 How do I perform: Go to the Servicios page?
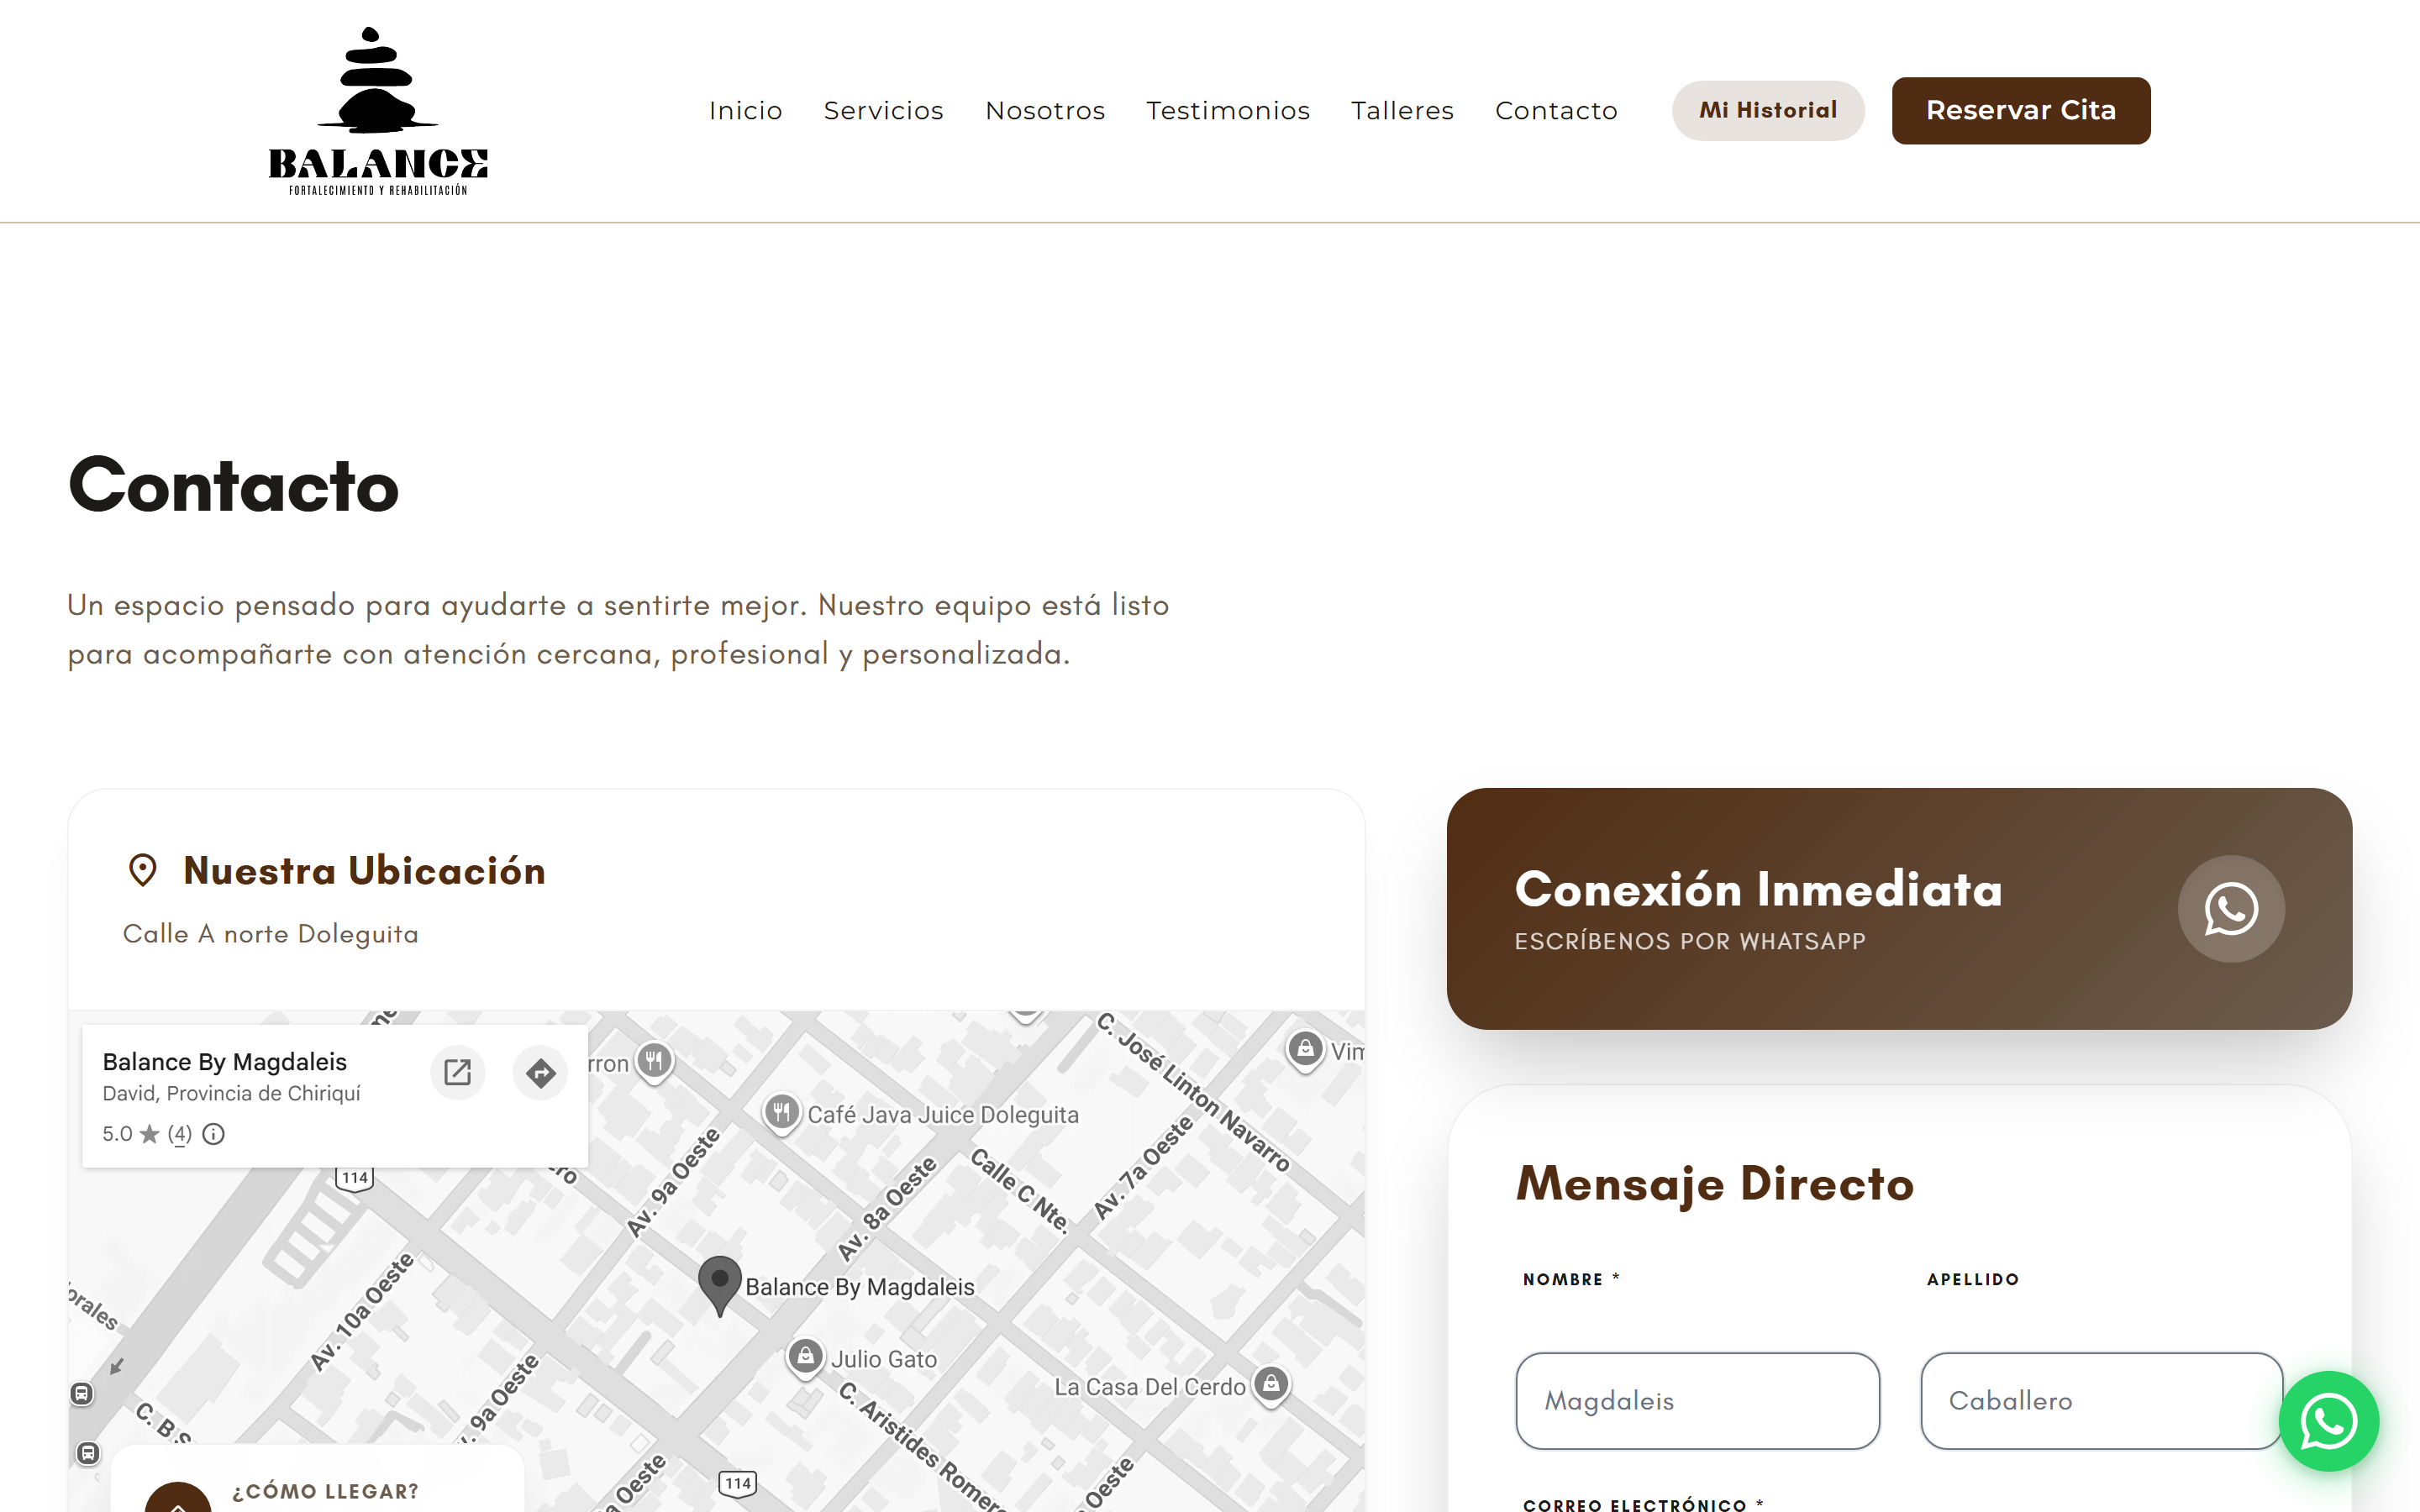tap(883, 110)
